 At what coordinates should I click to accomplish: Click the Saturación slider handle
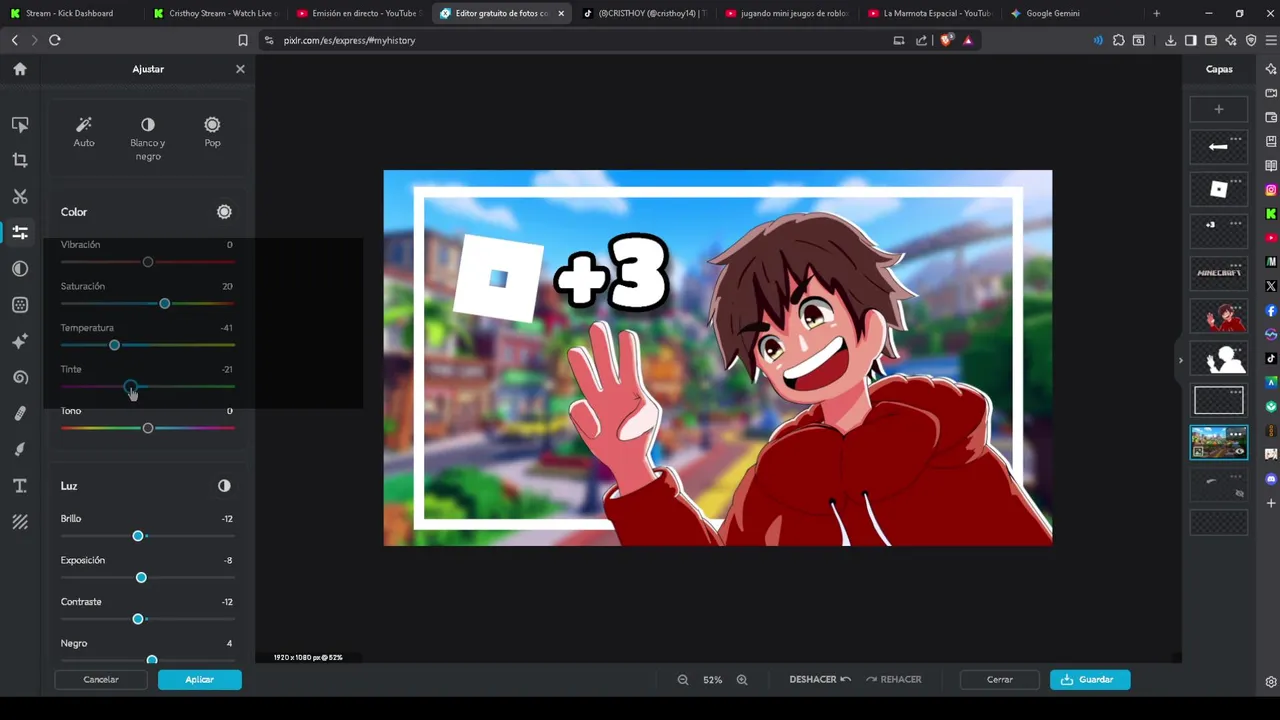165,303
